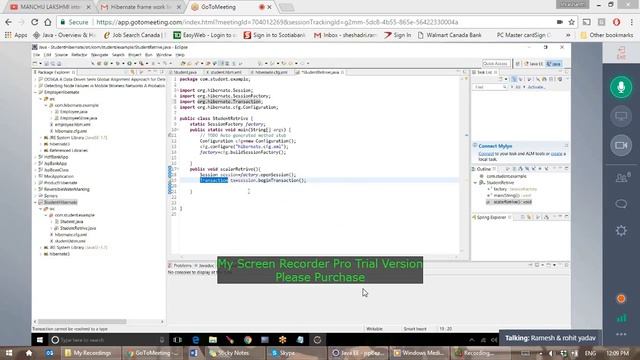Collapse StudentRetrive class in Outline

coord(476,183)
